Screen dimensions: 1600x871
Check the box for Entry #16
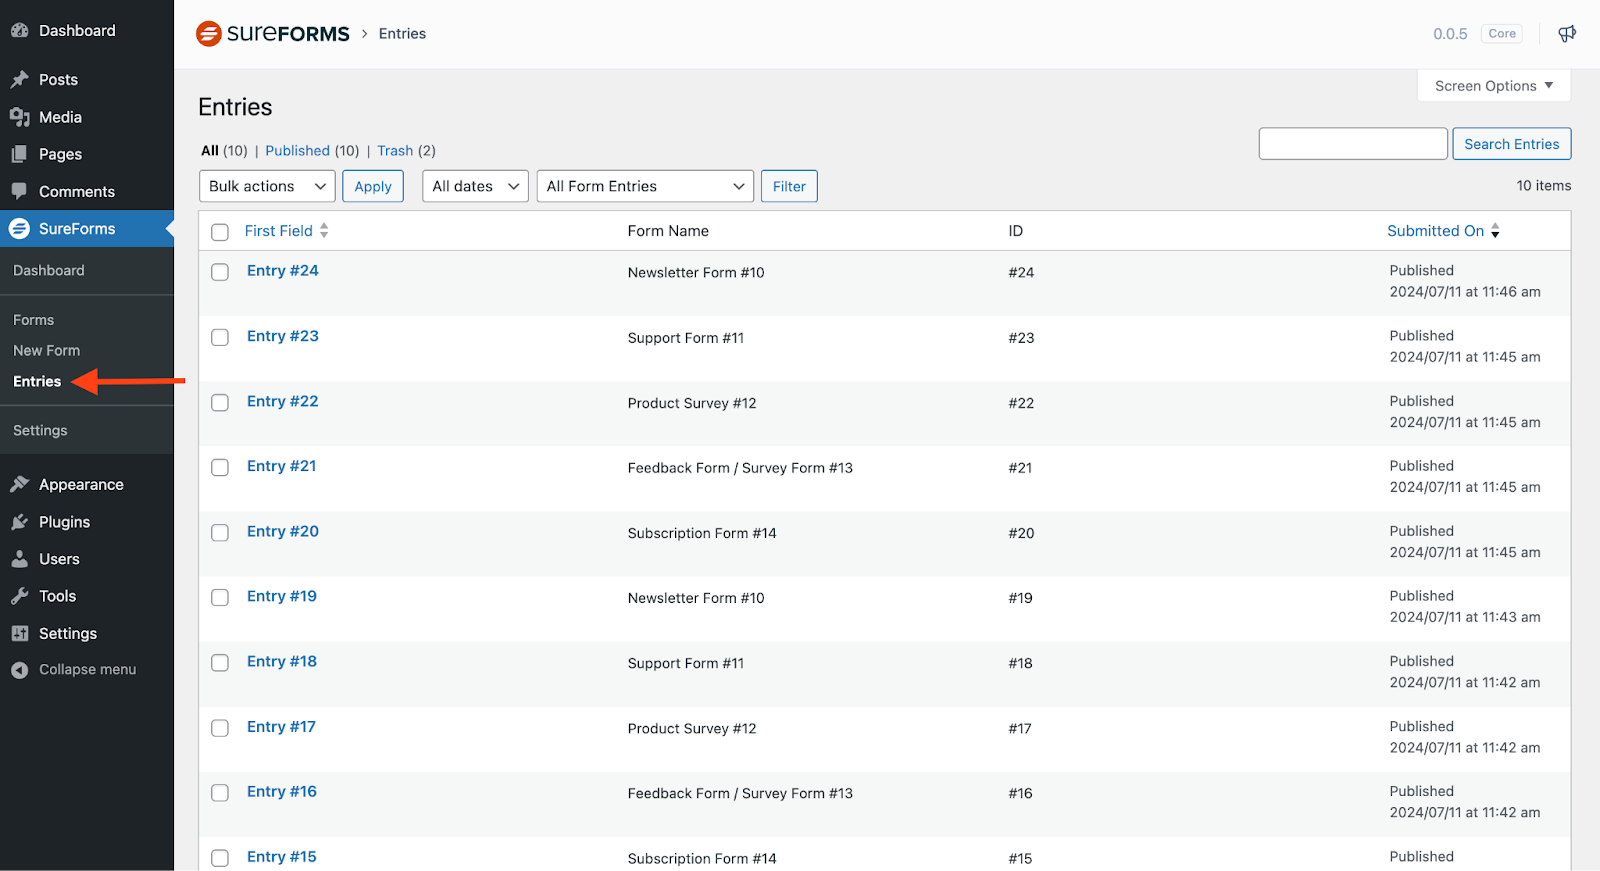(220, 793)
